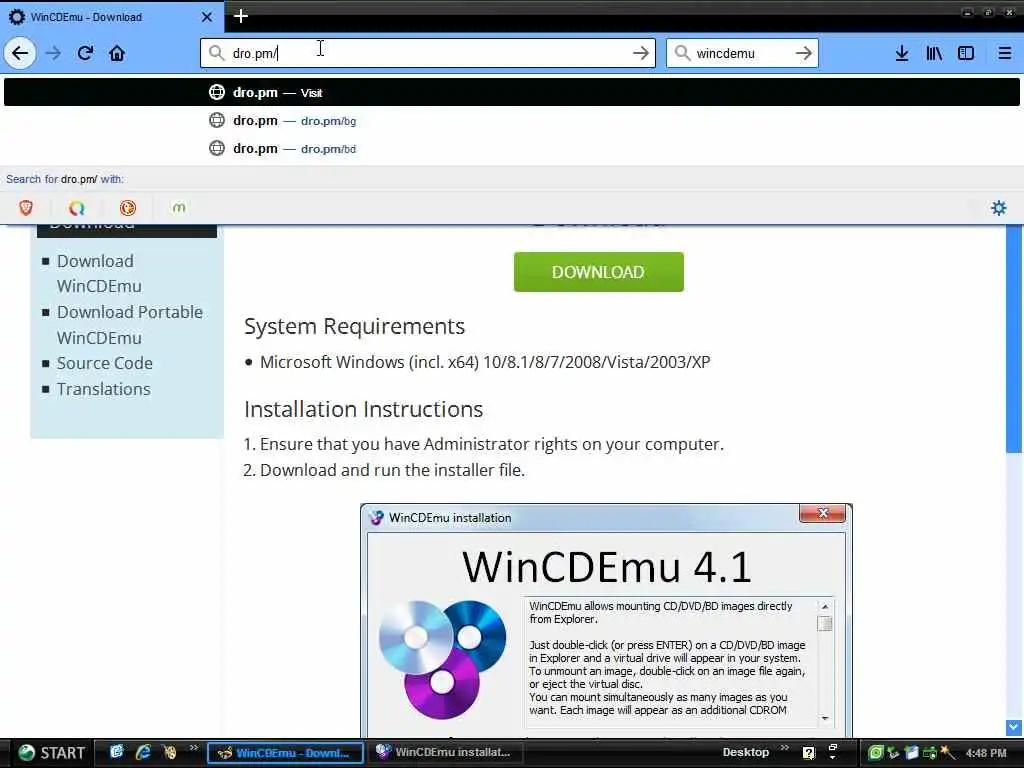Click the 'System Requirements' heading
The height and width of the screenshot is (768, 1024).
coord(355,326)
